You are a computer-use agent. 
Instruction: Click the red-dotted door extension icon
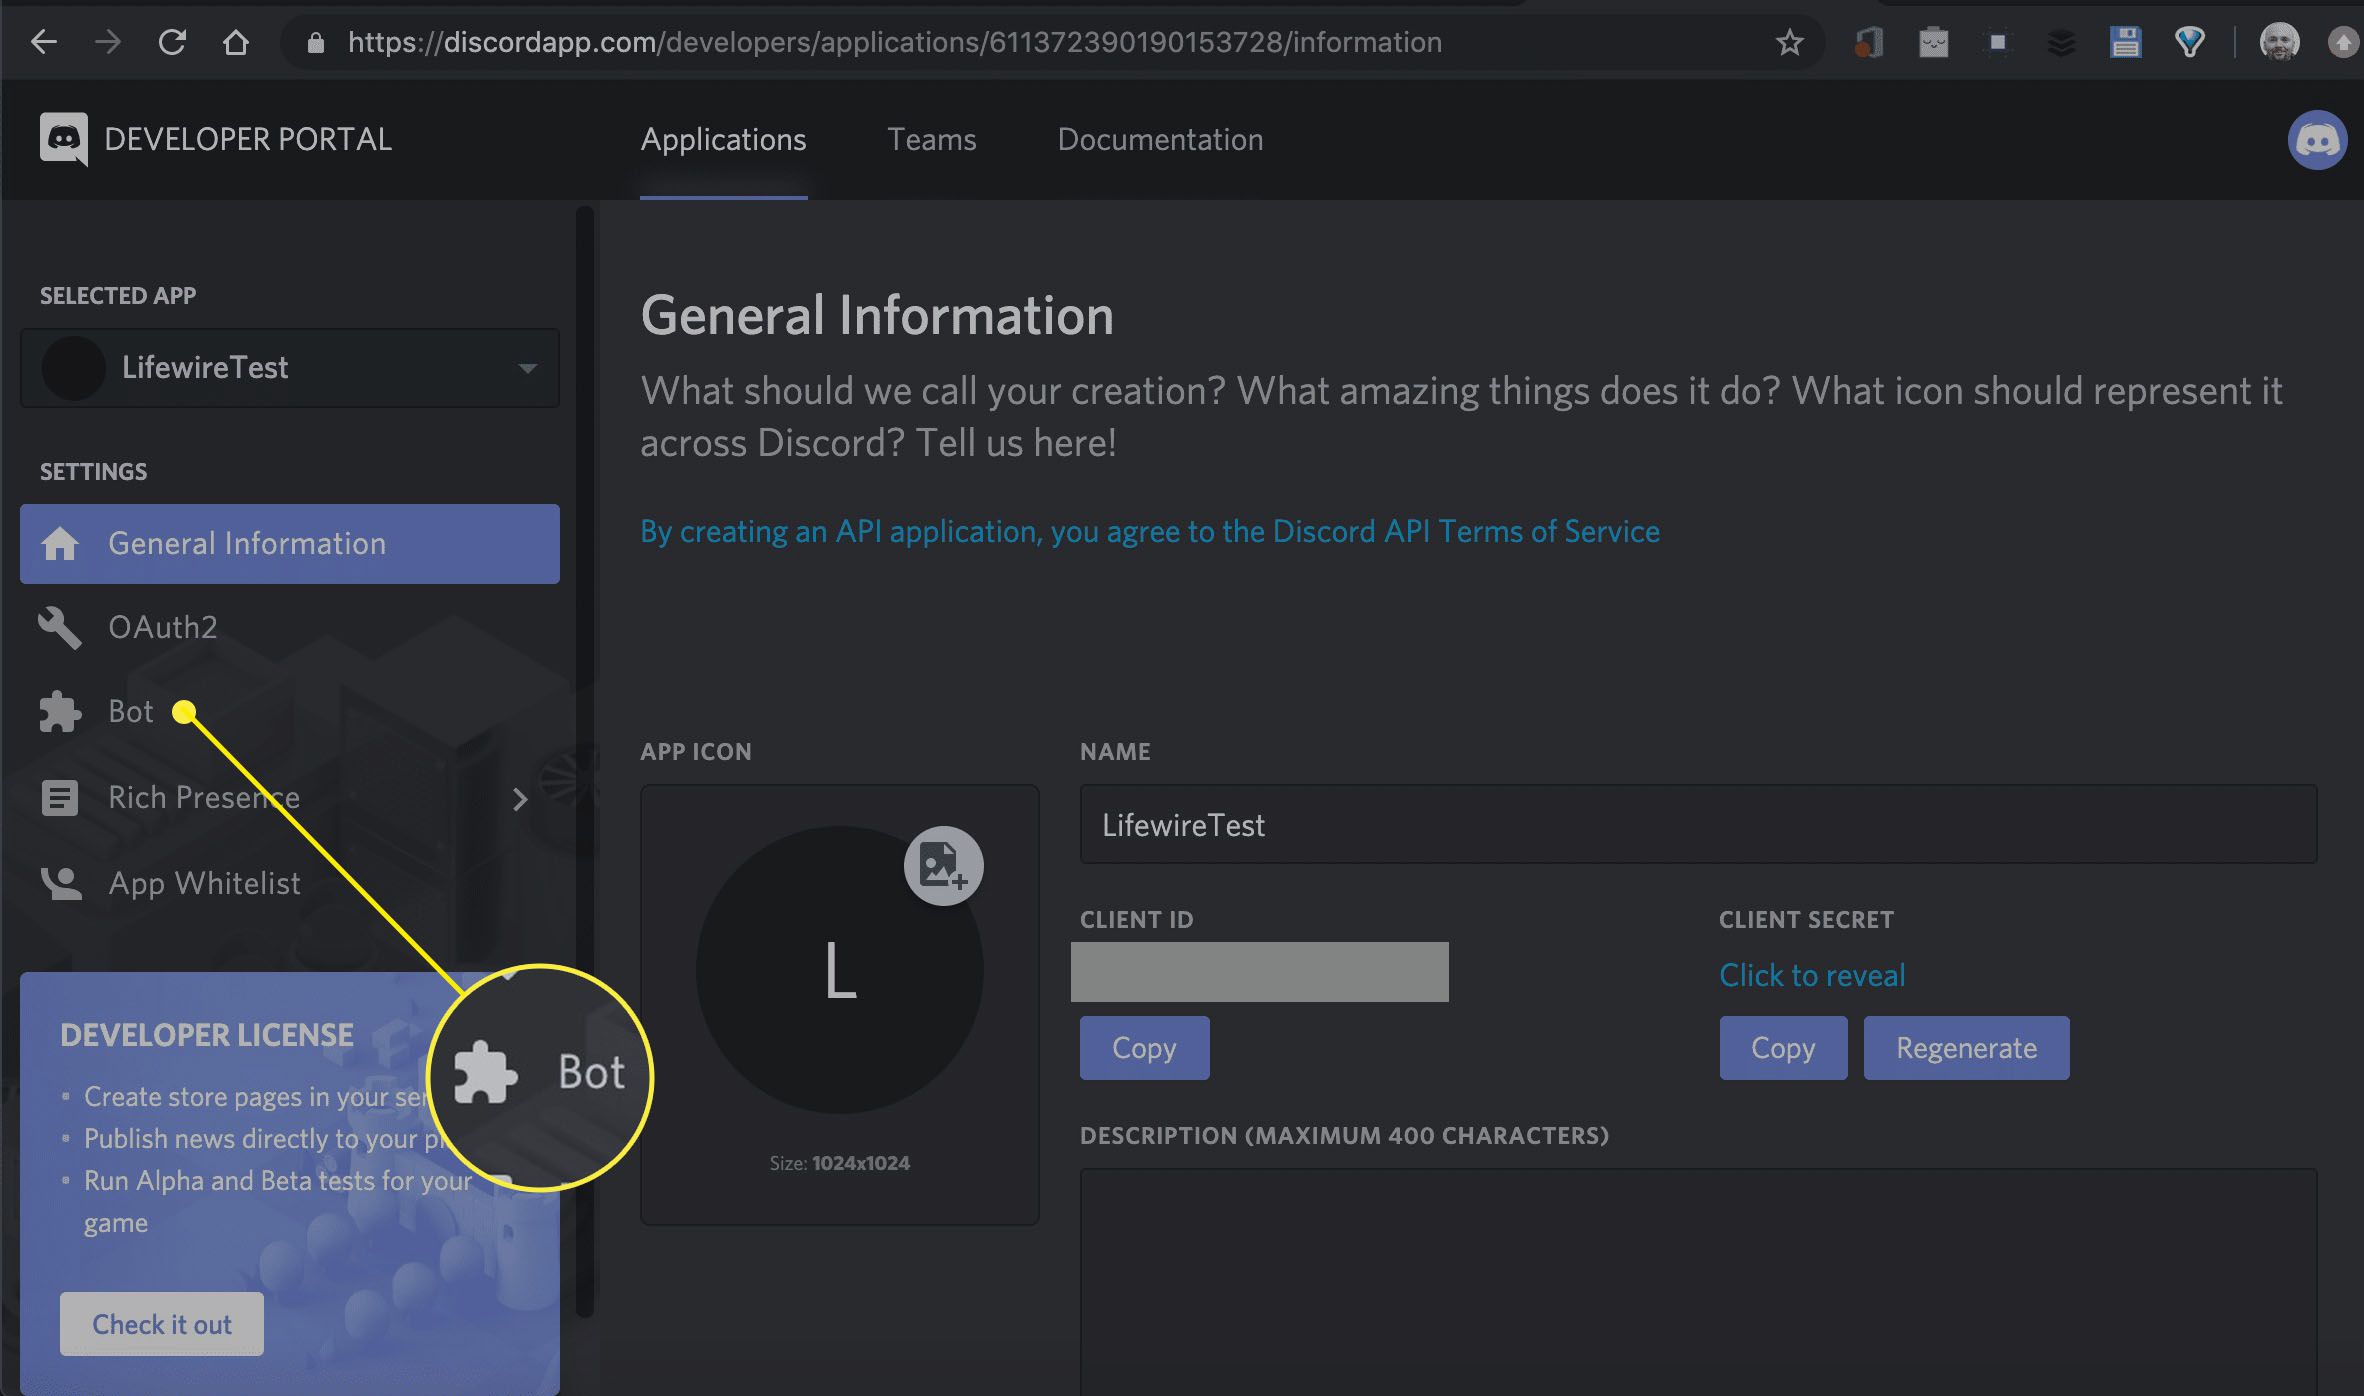tap(1869, 42)
